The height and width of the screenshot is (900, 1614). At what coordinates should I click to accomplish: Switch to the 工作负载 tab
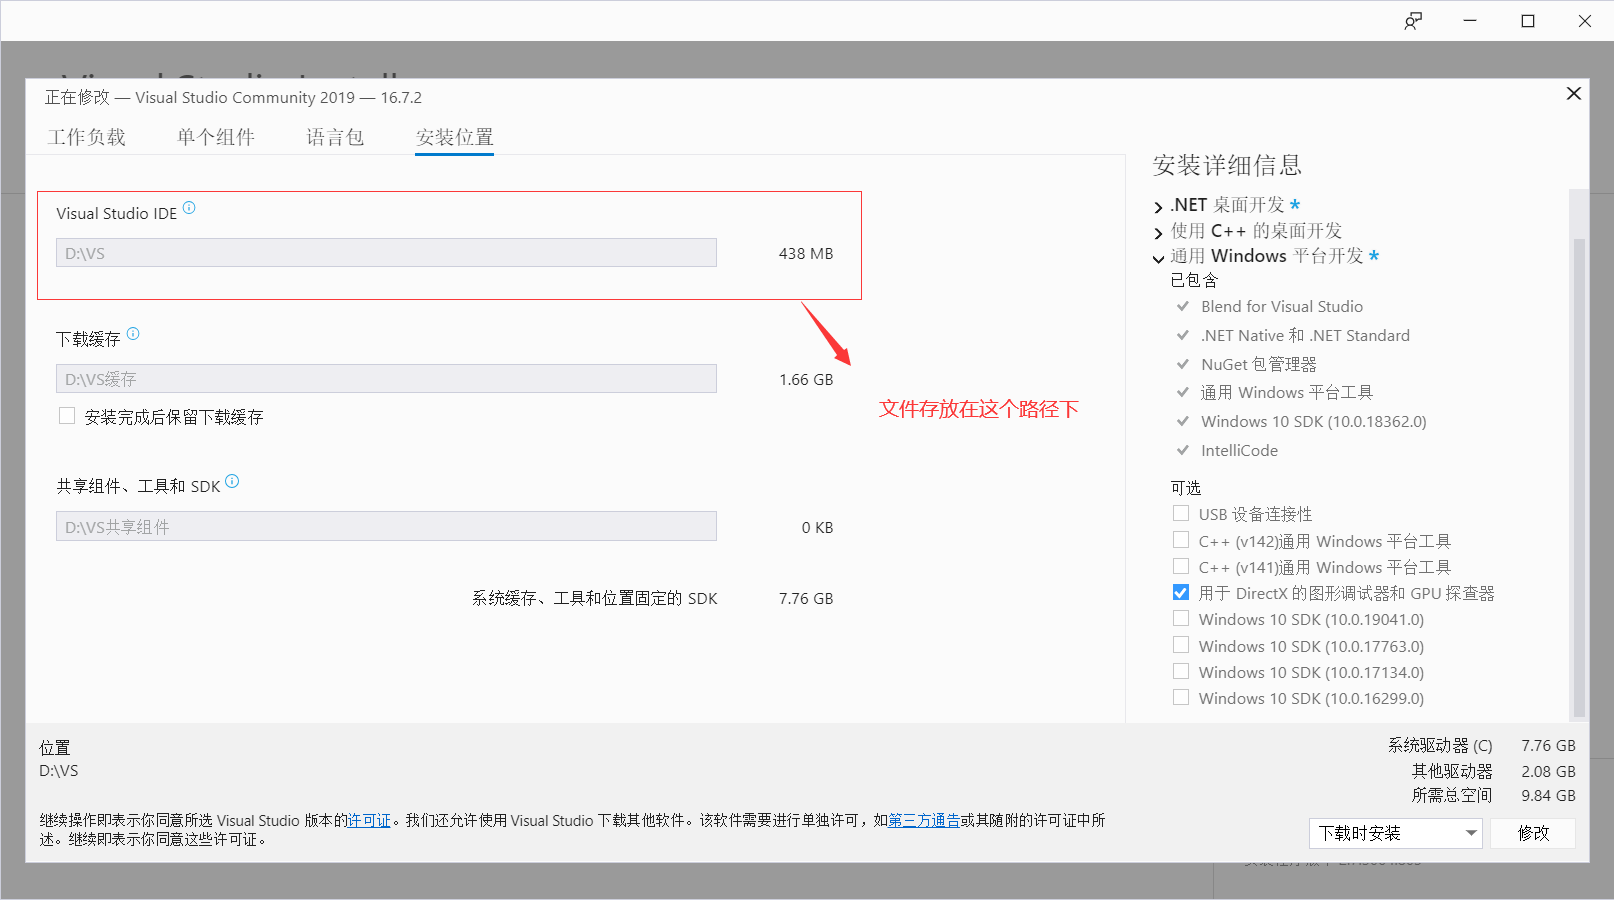click(x=87, y=137)
